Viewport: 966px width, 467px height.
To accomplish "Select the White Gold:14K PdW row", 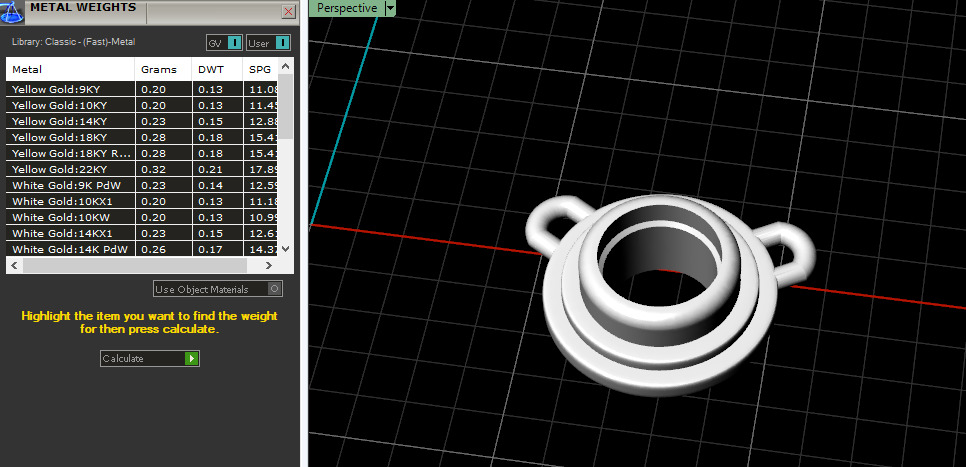I will click(x=142, y=250).
